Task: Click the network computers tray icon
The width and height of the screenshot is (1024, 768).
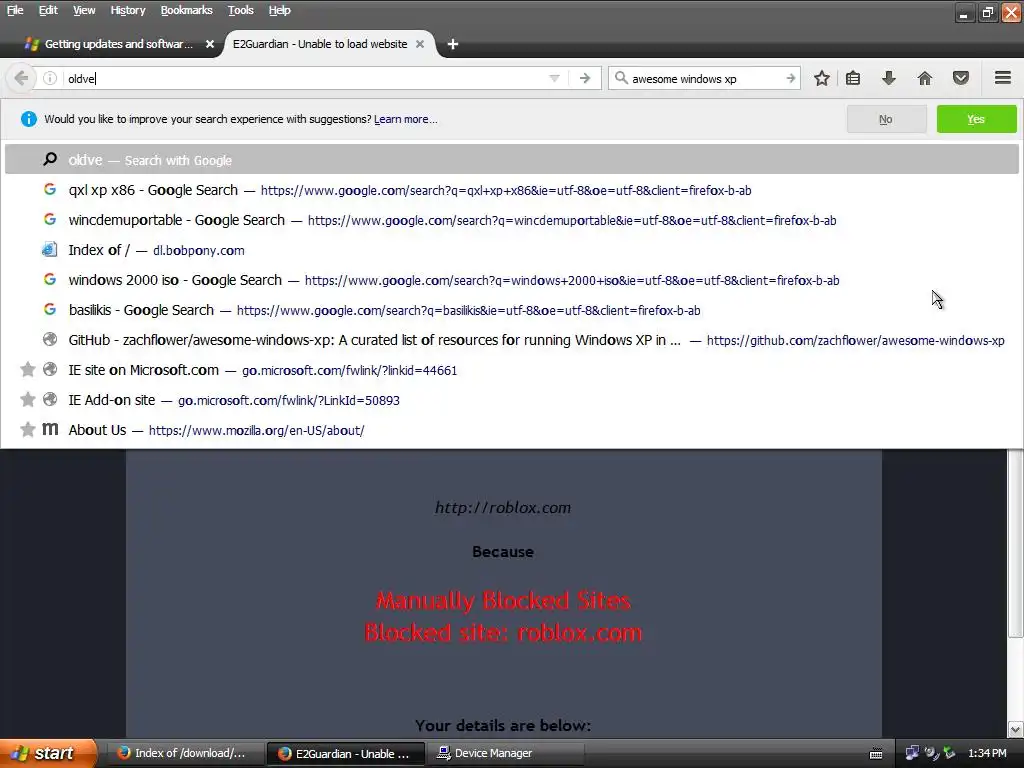Action: point(912,753)
